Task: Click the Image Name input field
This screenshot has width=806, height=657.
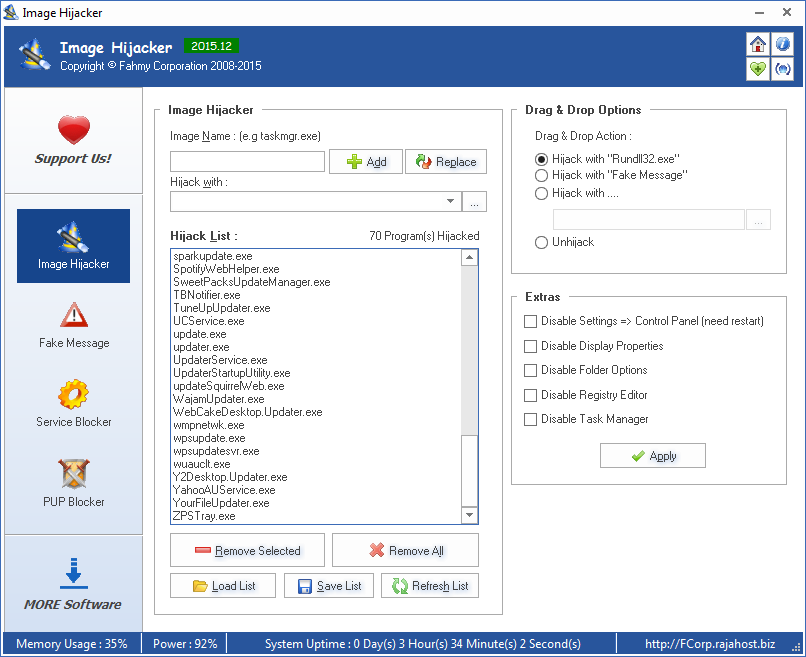Action: pos(247,161)
